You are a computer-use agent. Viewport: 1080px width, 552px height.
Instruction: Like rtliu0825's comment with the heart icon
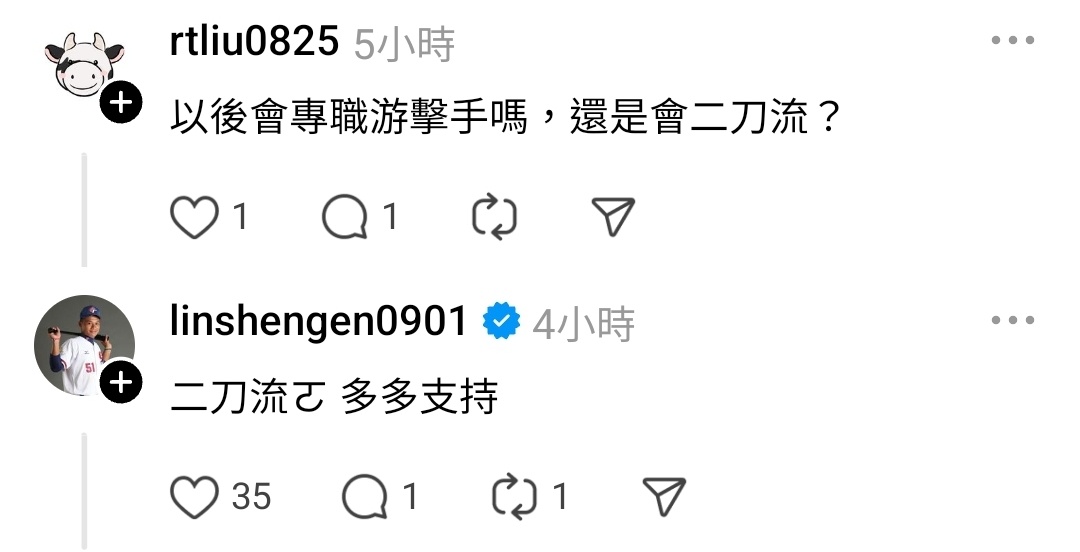tap(194, 217)
